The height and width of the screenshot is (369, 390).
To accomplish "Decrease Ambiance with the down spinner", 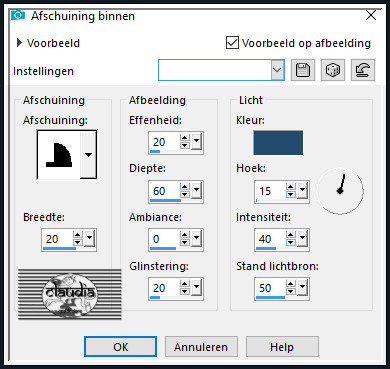I will pos(185,243).
